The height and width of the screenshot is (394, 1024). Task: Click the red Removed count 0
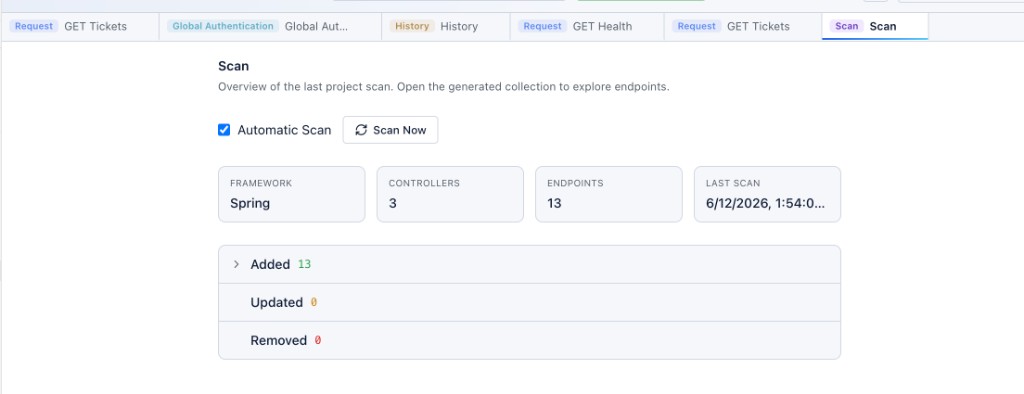(318, 340)
